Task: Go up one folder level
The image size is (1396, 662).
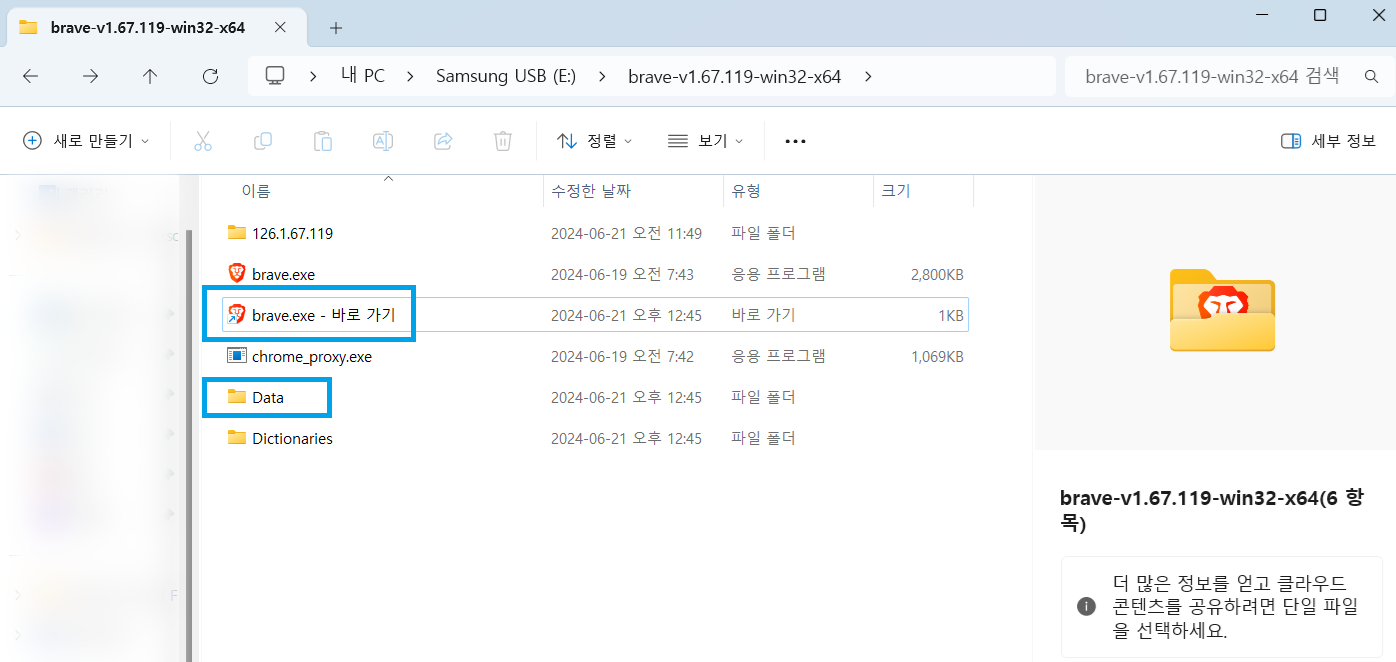Action: tap(150, 76)
